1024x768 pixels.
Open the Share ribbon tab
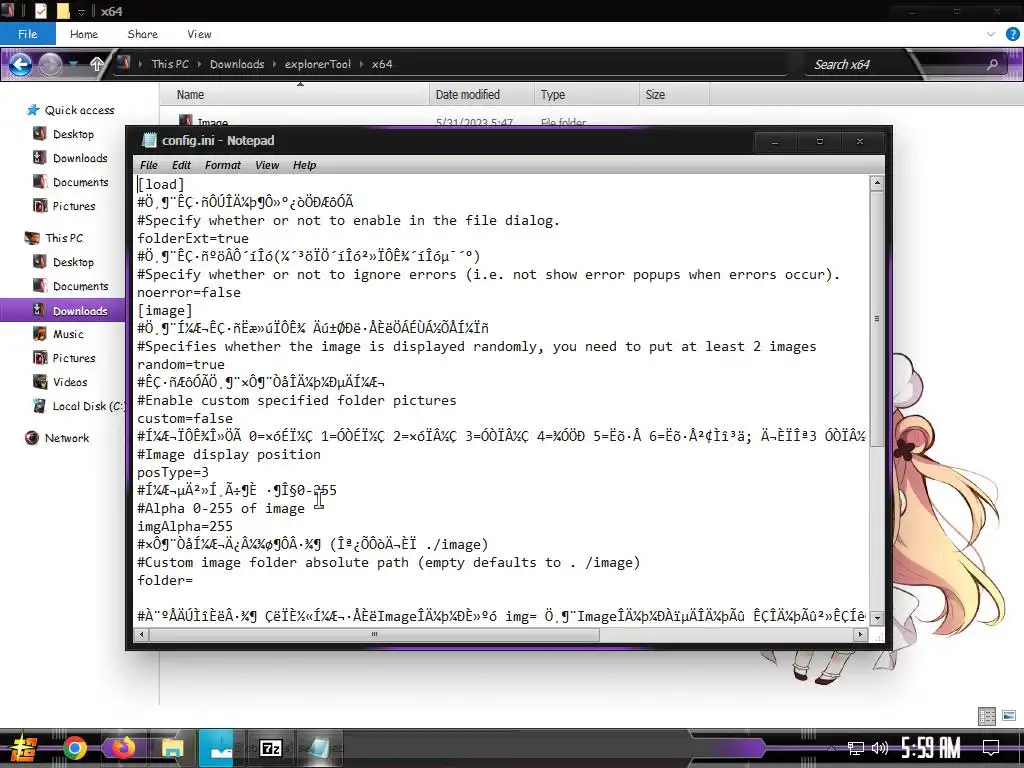click(142, 34)
